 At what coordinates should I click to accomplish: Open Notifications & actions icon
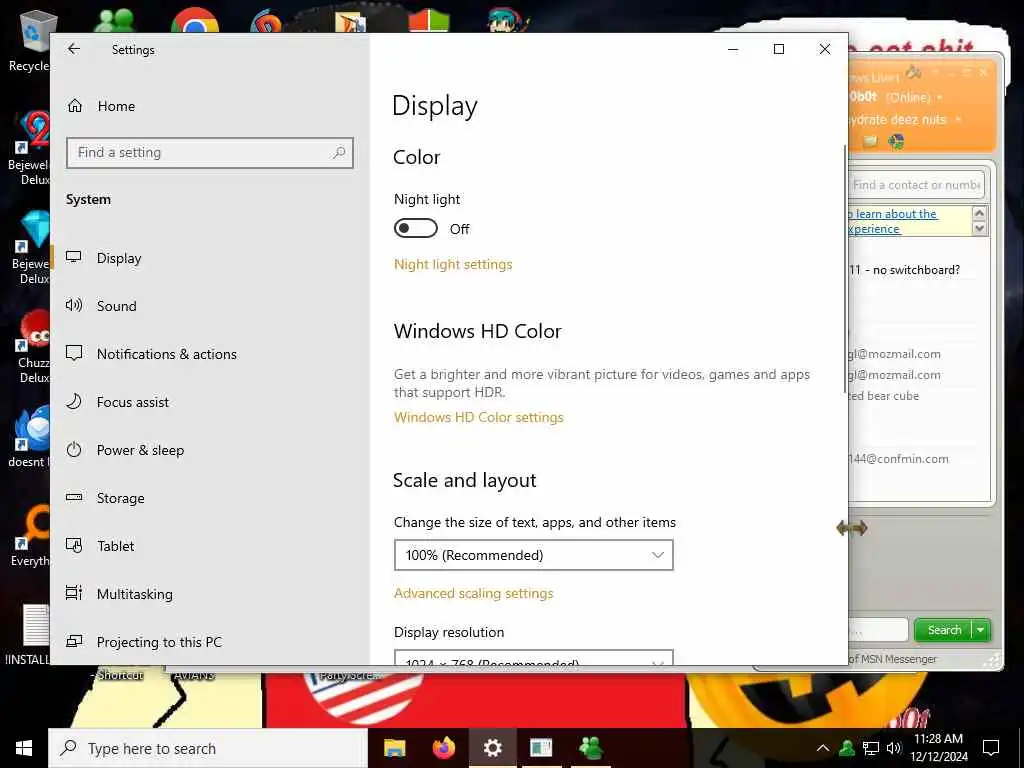click(74, 353)
